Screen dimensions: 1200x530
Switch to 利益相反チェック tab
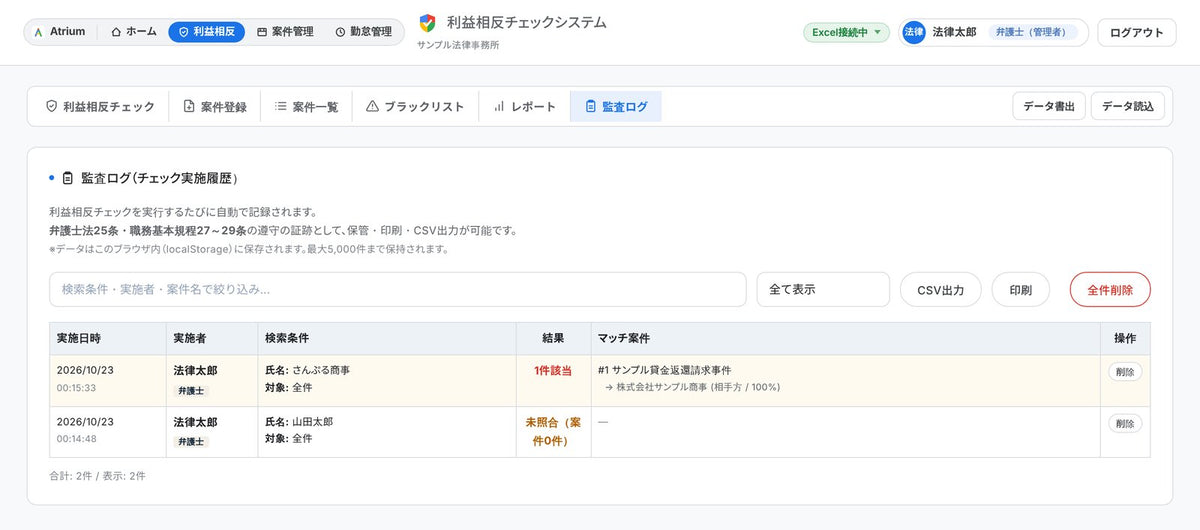point(100,106)
